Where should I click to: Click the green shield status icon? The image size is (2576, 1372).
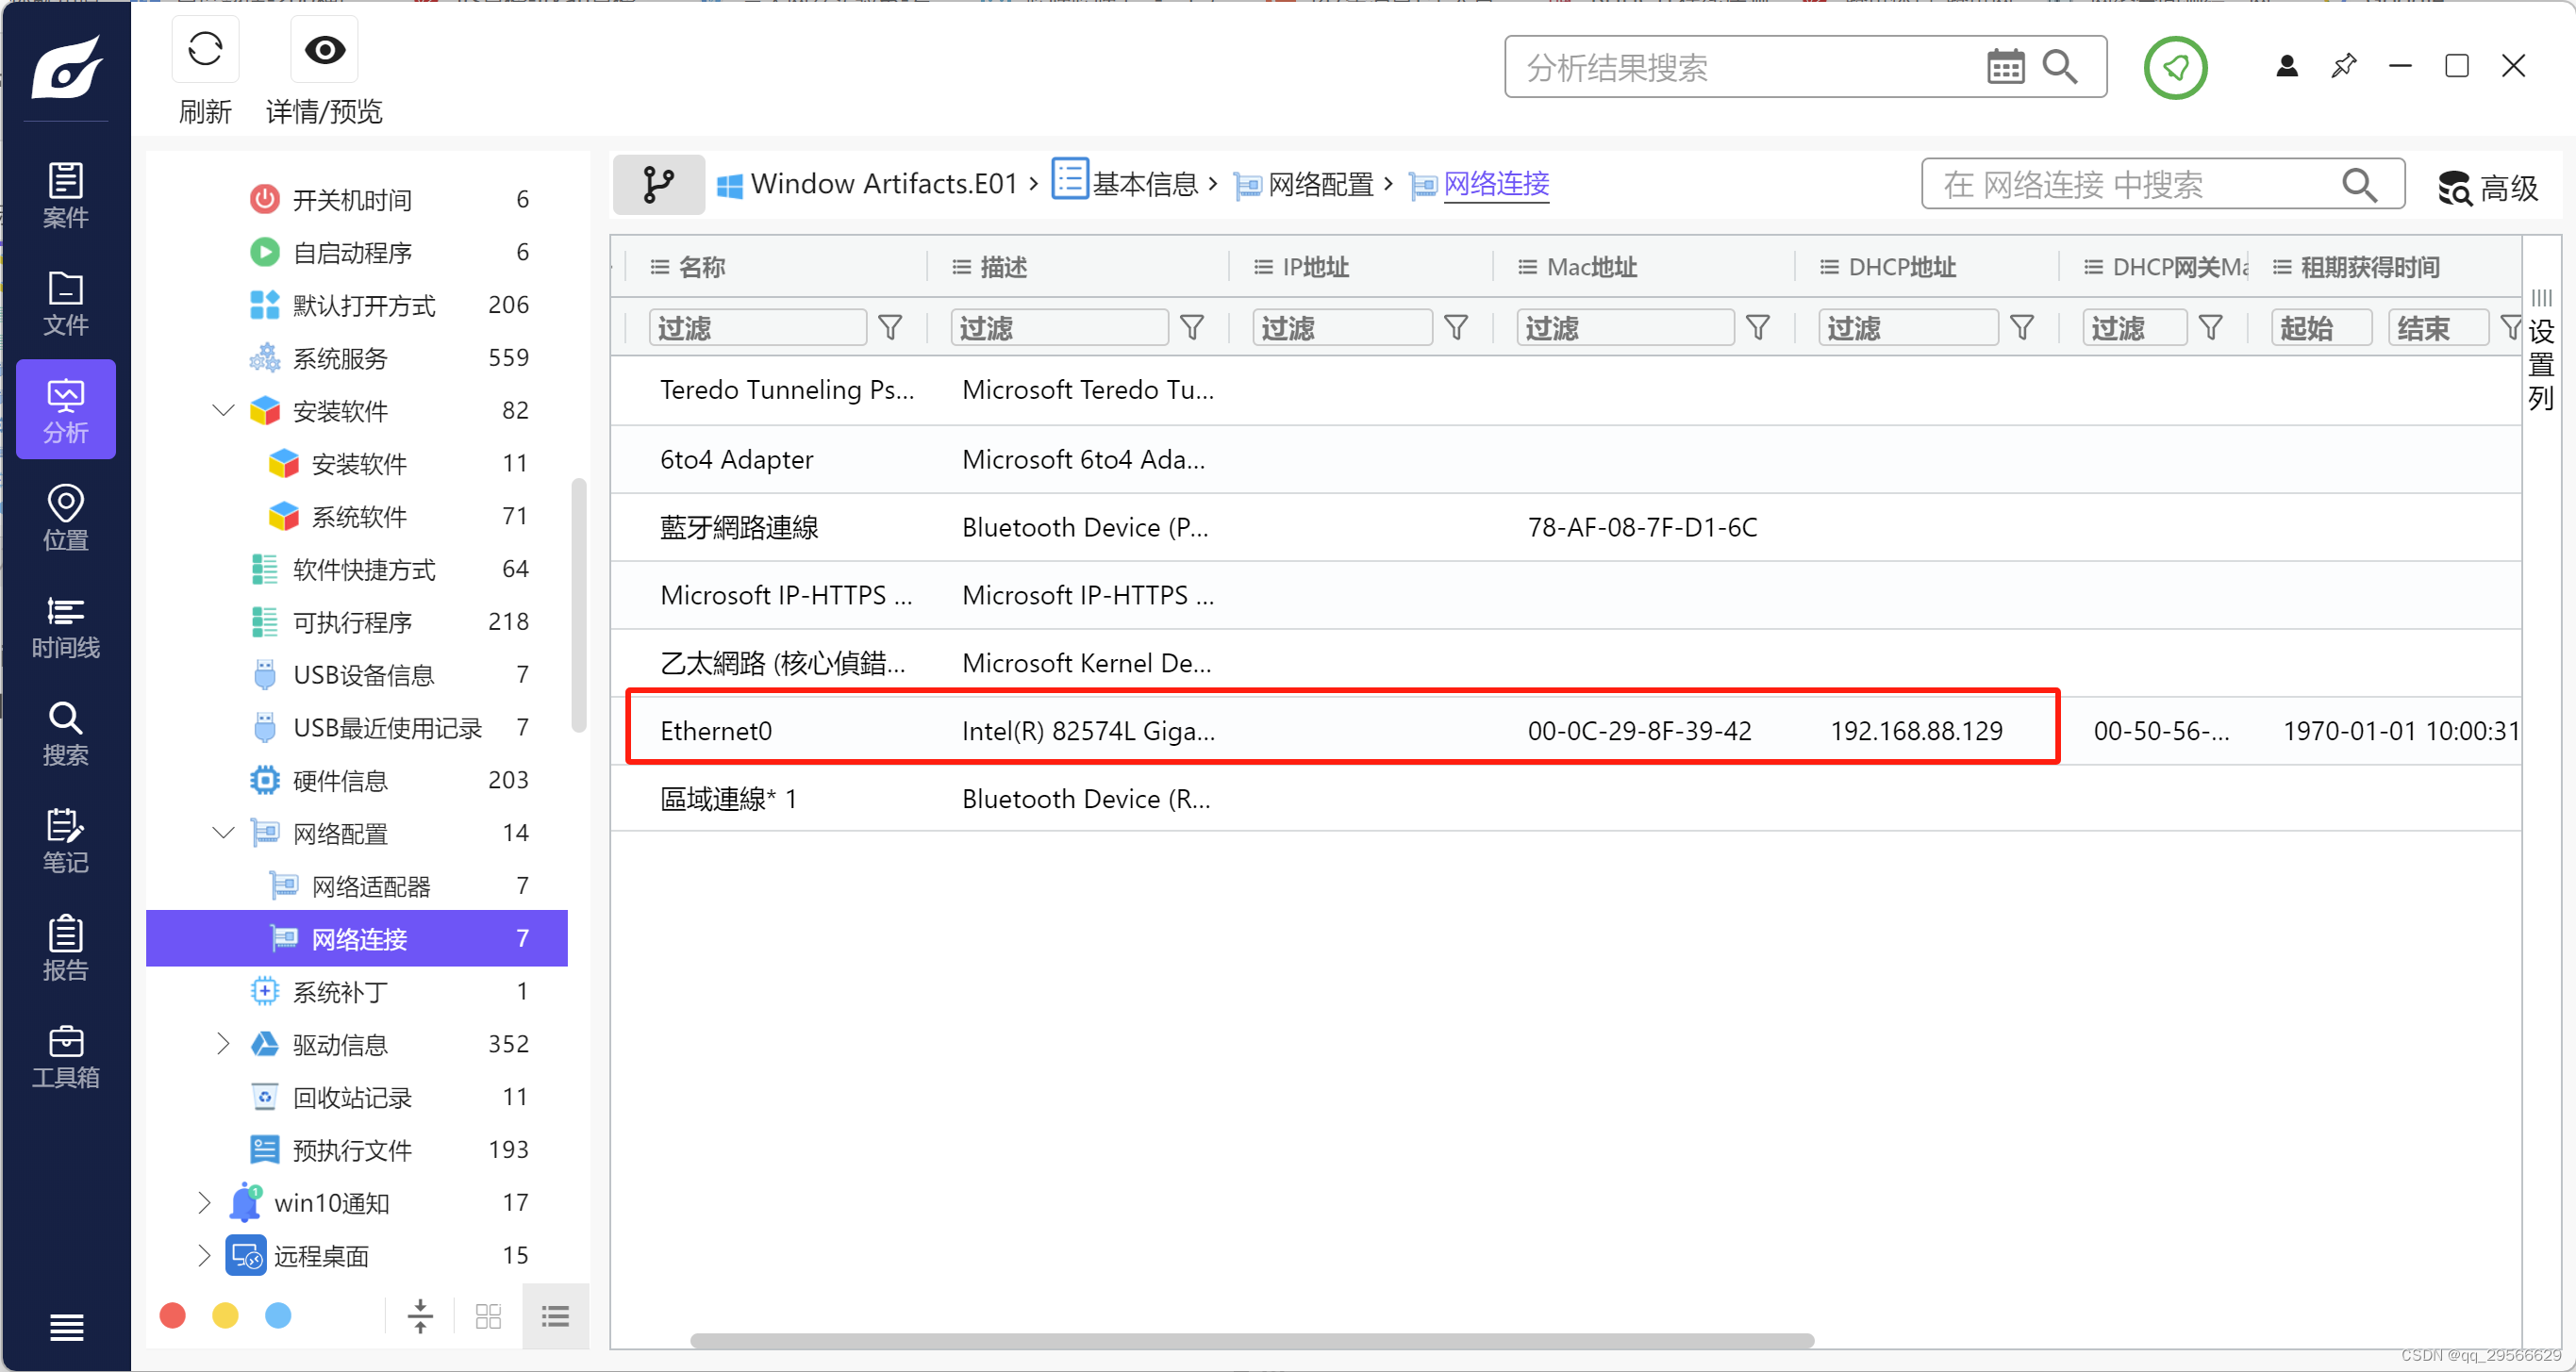pyautogui.click(x=2175, y=68)
